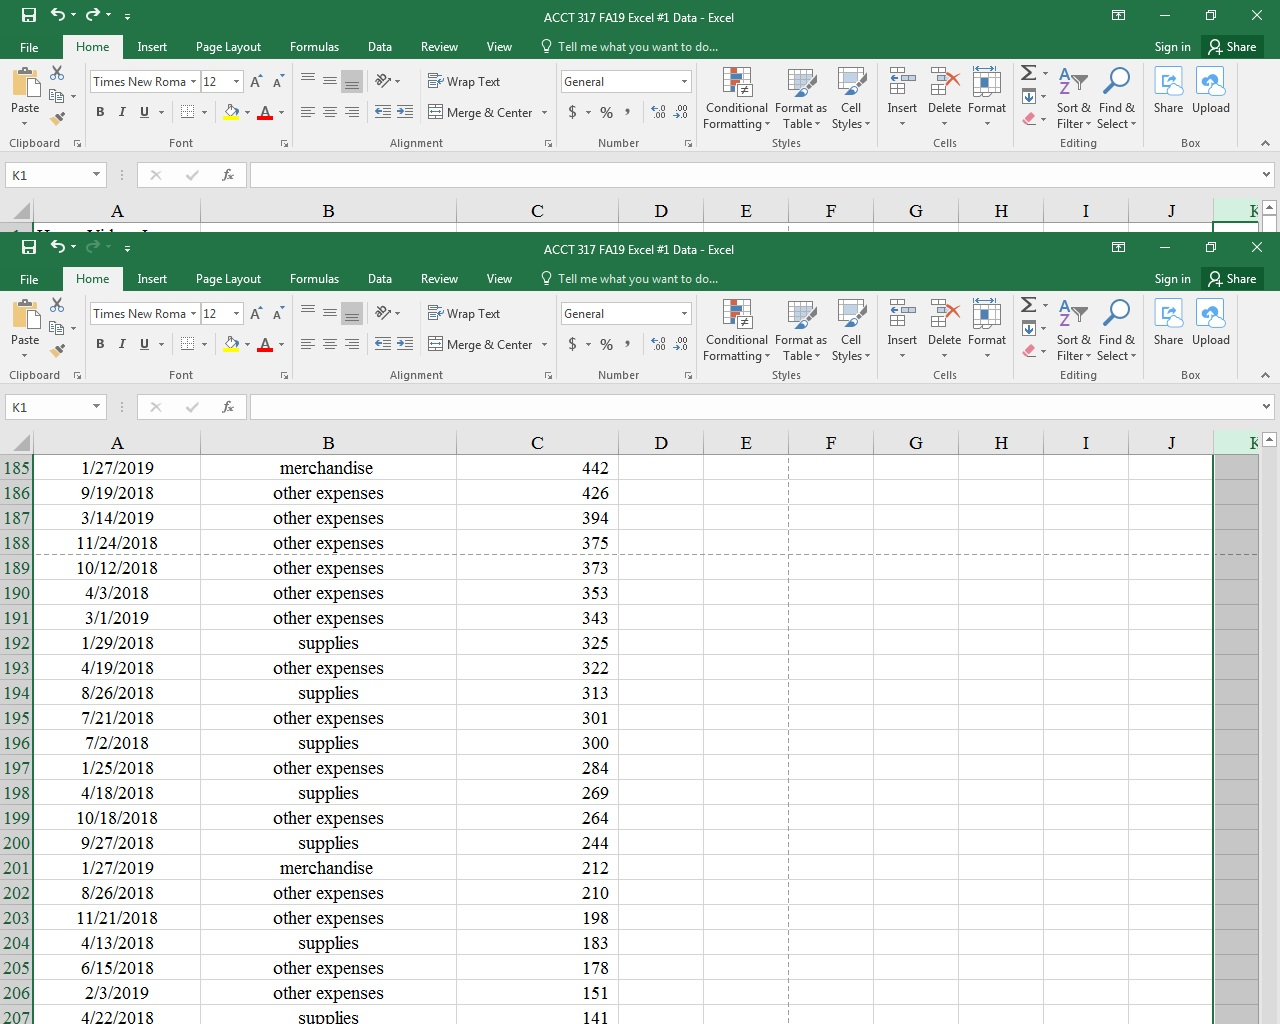This screenshot has width=1280, height=1024.
Task: Select row 192 header
Action: tap(17, 643)
